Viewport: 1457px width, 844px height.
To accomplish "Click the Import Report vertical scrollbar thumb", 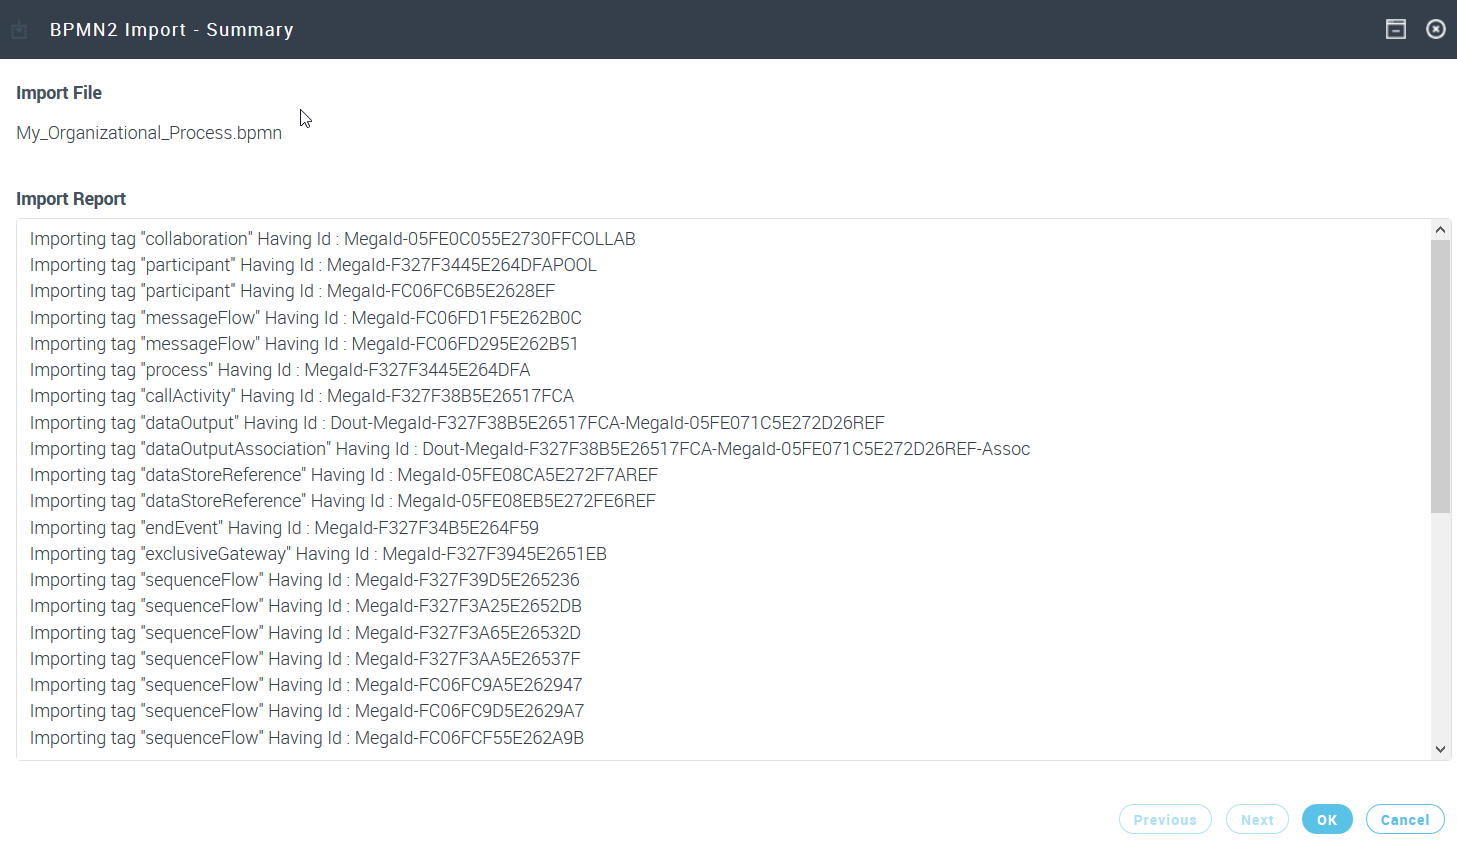I will [x=1440, y=375].
